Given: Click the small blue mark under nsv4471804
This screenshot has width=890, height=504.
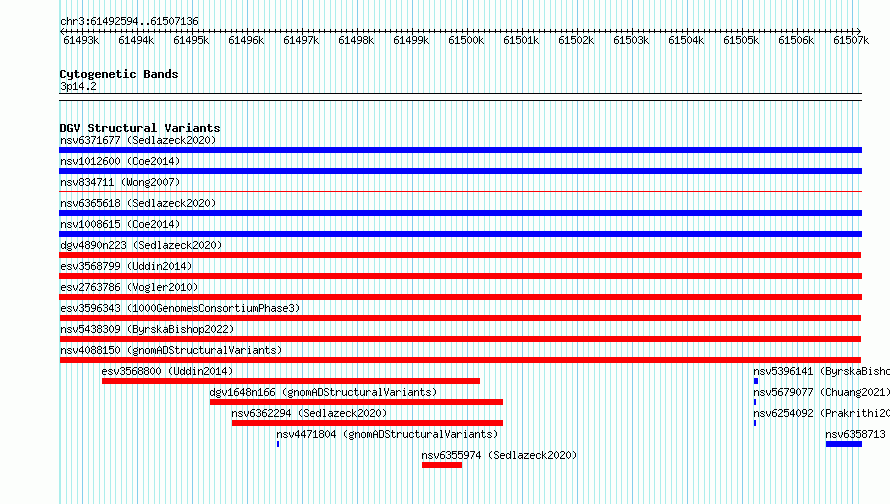Looking at the screenshot, I should coord(278,444).
